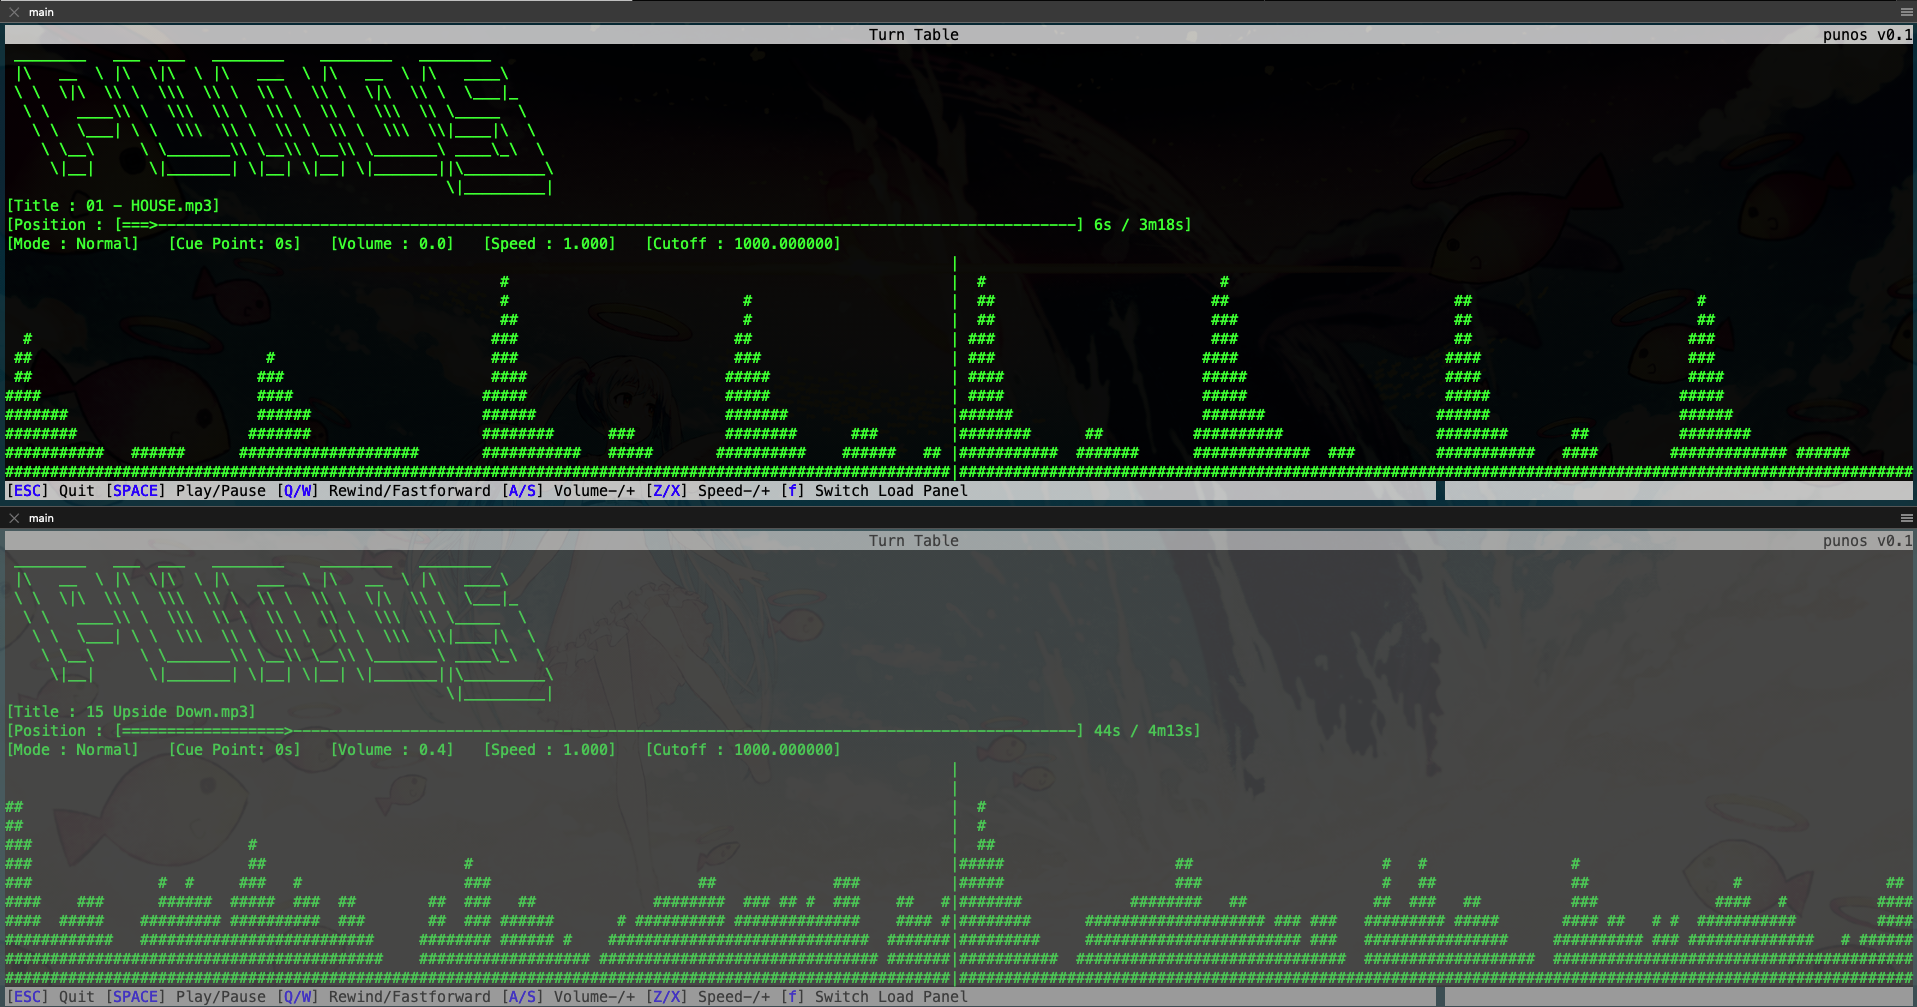1917x1007 pixels.
Task: Select the top pane's main tab label
Action: coord(42,12)
